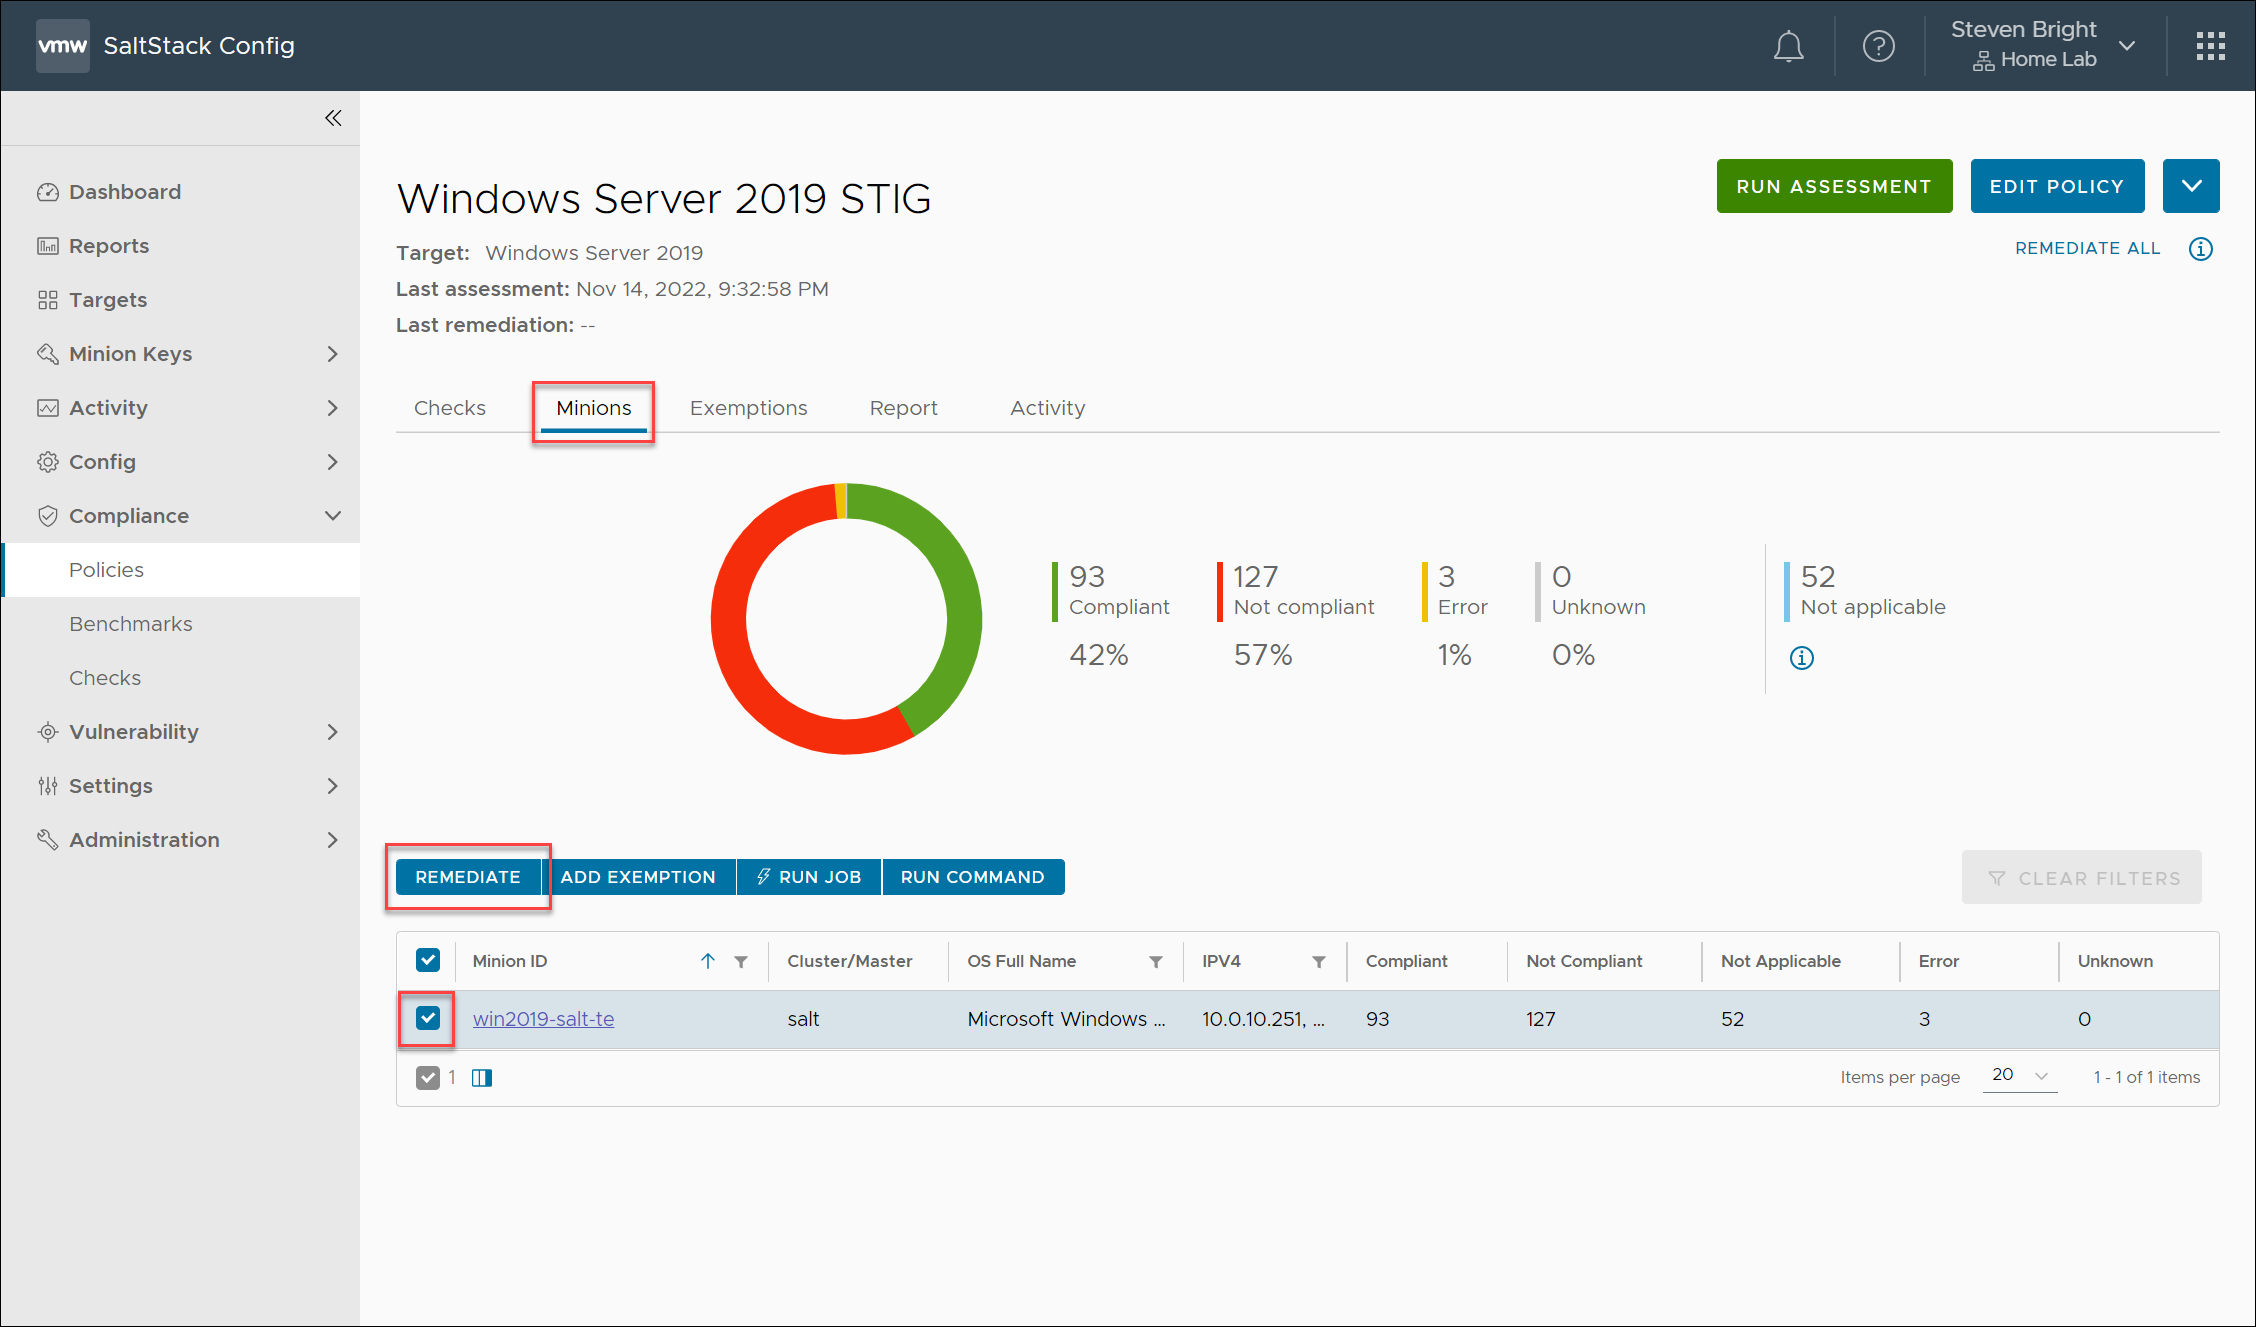Open the win2019-salt-te minion link
Image resolution: width=2256 pixels, height=1327 pixels.
coord(543,1018)
